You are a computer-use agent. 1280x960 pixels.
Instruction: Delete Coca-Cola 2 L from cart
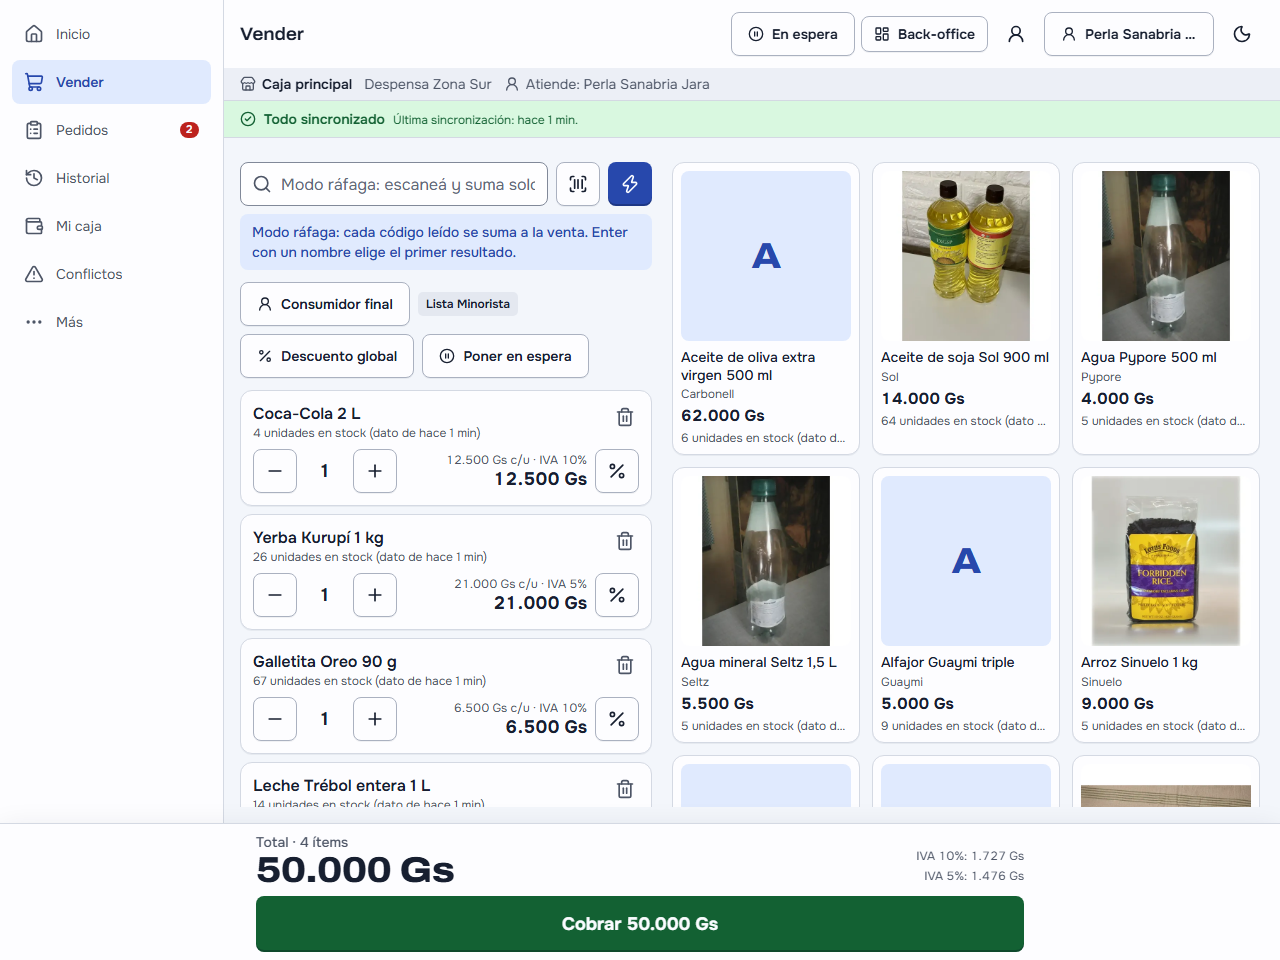pyautogui.click(x=625, y=417)
